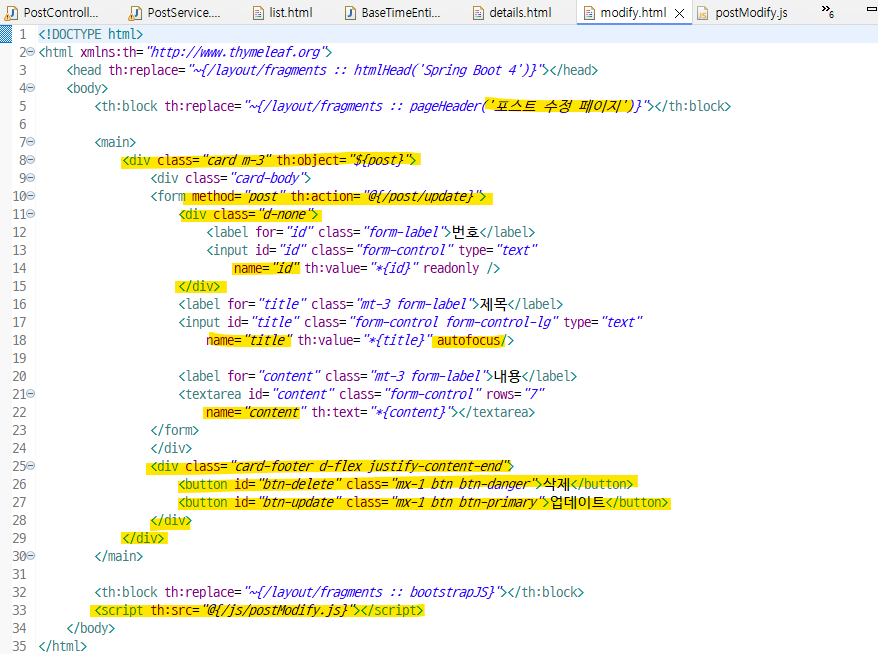The height and width of the screenshot is (654, 878).
Task: Click the th:object="${post}" attribute
Action: click(342, 160)
